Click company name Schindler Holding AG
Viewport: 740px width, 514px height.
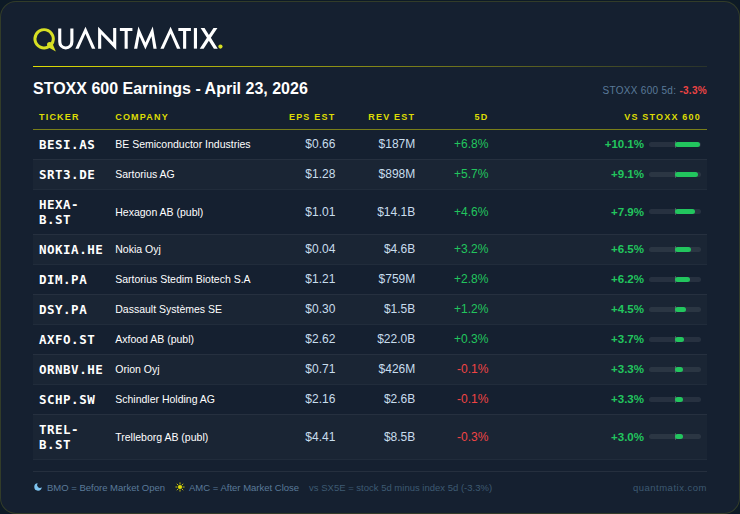point(165,399)
